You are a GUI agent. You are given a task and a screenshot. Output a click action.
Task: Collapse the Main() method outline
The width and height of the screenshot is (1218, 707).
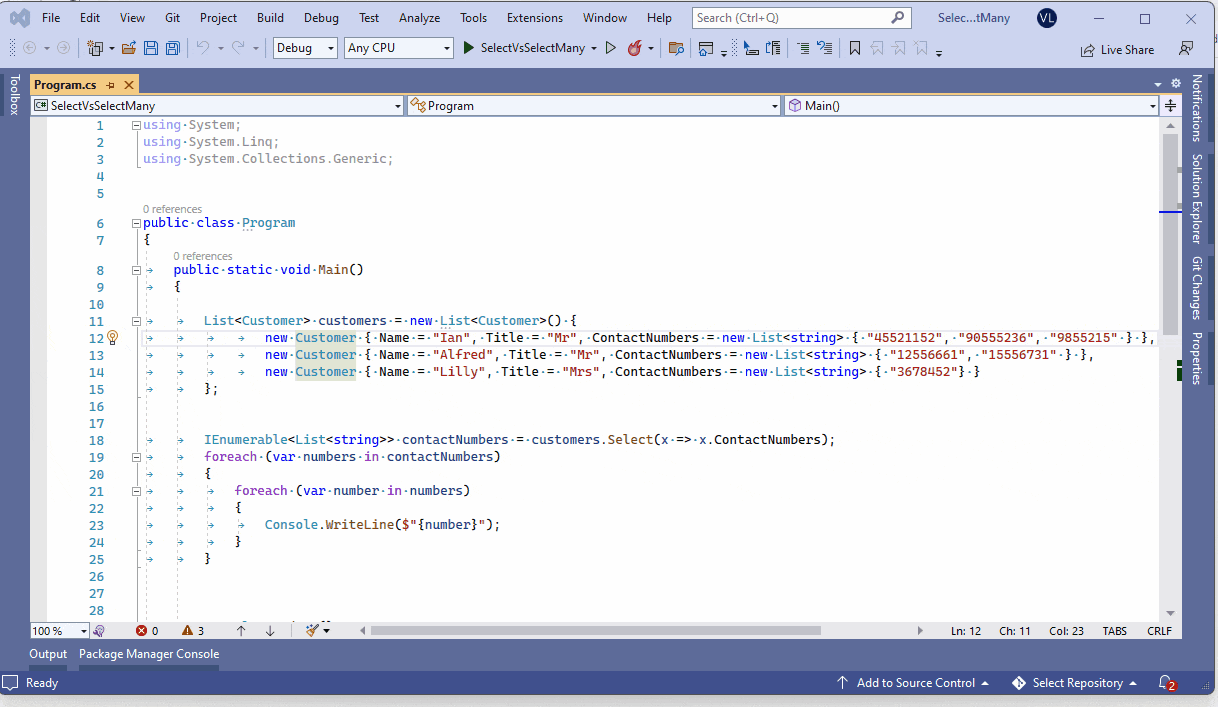(136, 269)
